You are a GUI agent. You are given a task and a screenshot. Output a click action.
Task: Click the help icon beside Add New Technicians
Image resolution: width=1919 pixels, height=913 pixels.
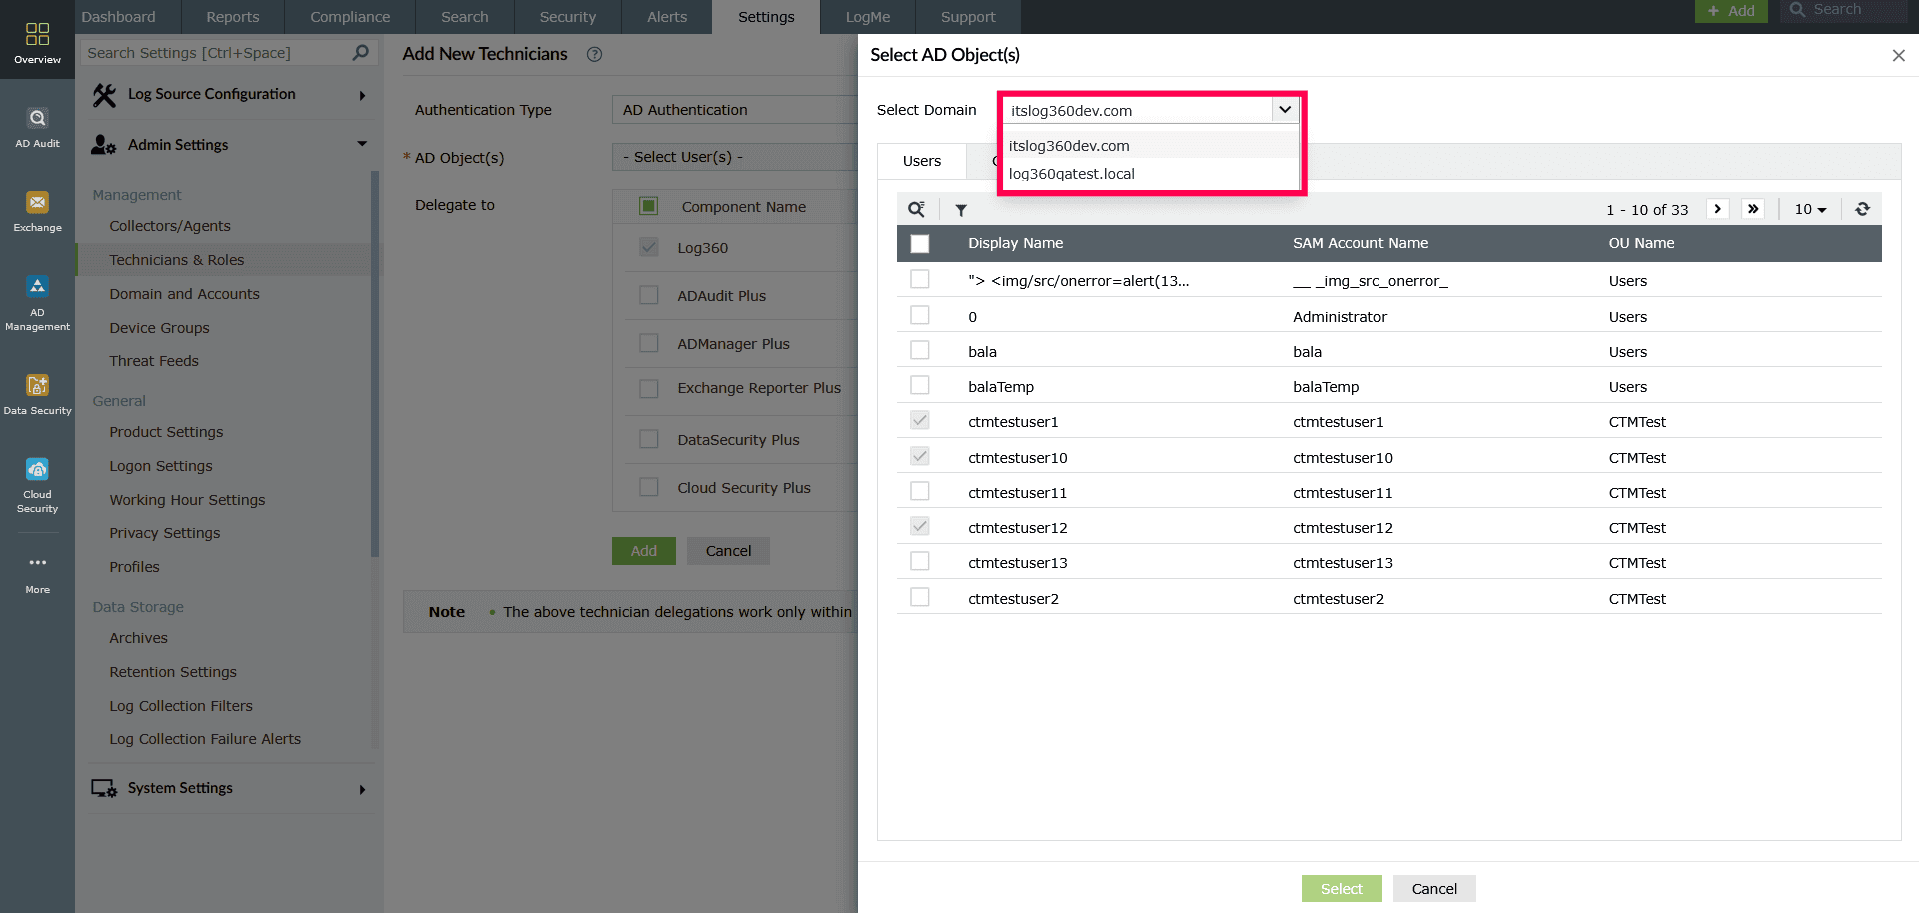594,55
